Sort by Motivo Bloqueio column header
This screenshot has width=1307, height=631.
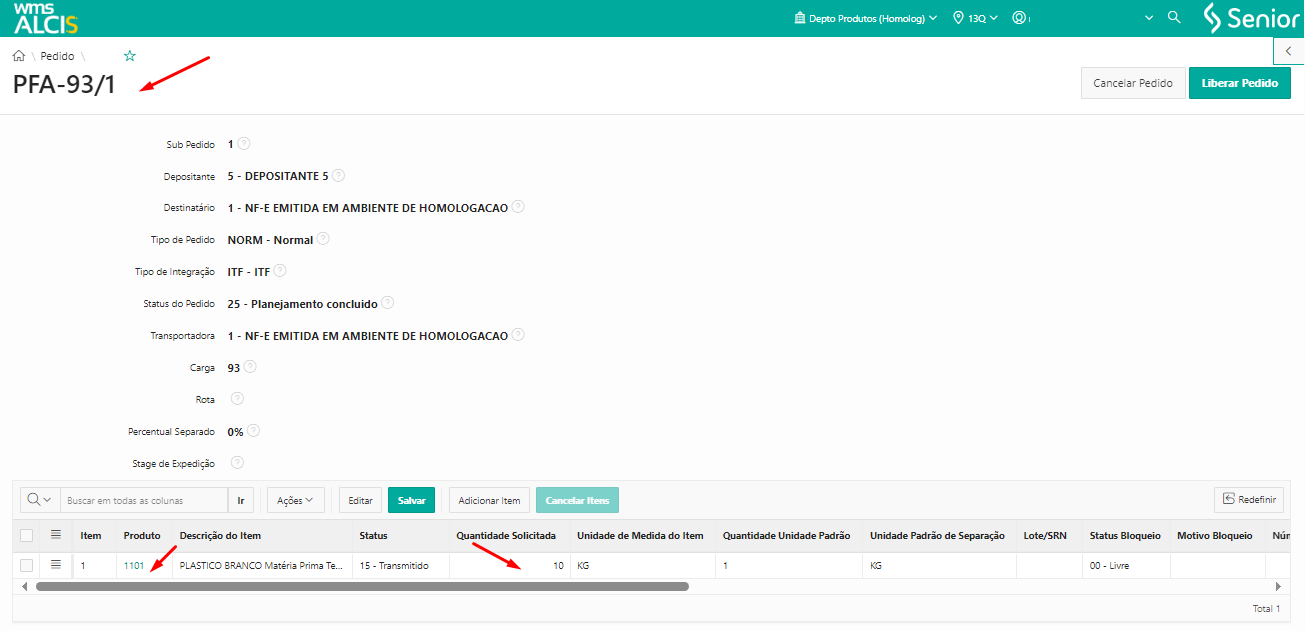[1214, 536]
